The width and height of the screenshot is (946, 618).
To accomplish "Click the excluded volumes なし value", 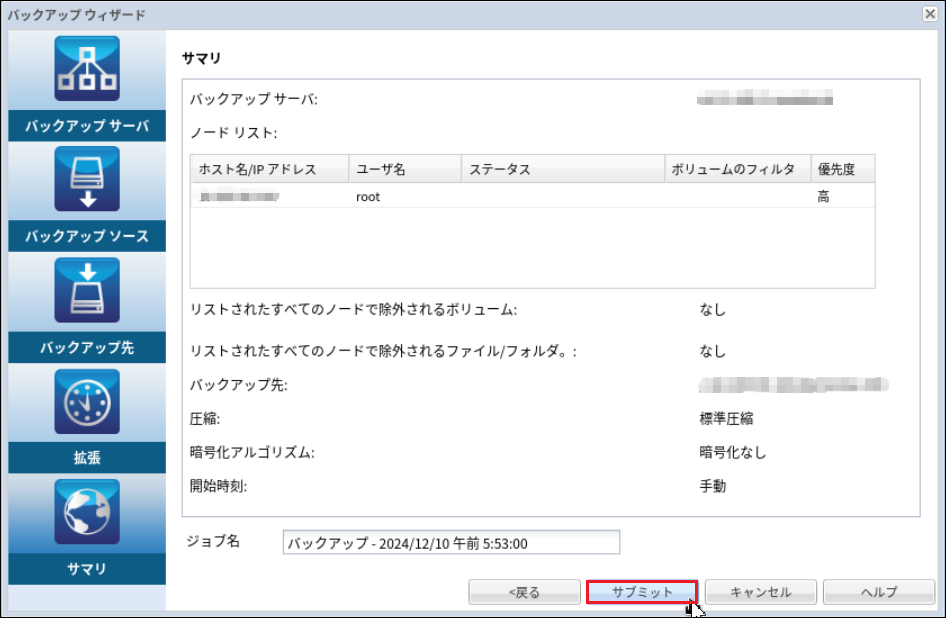I will 713,310.
